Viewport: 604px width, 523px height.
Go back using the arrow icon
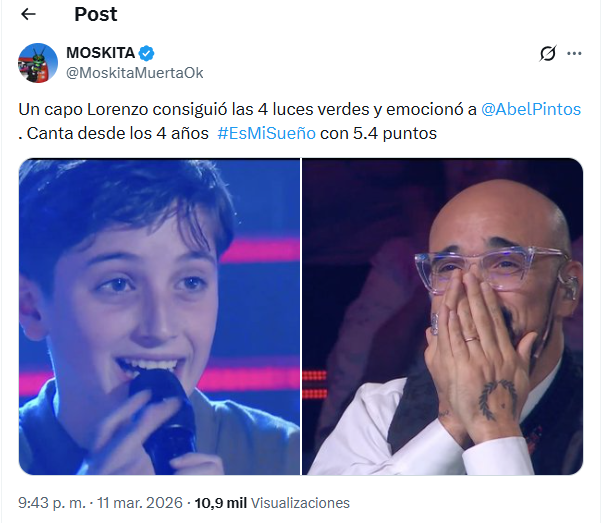(x=28, y=15)
